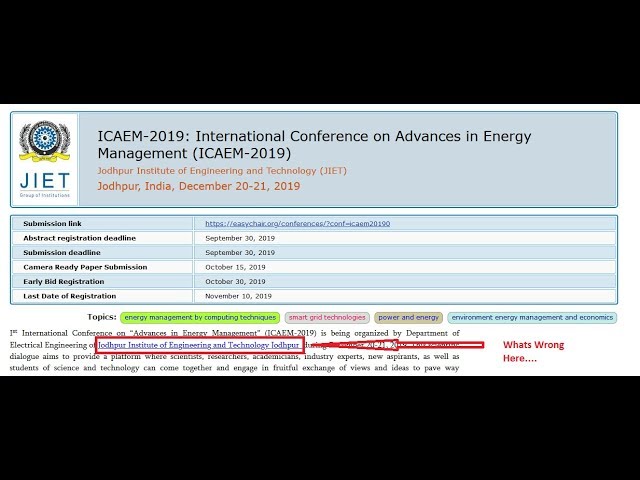Click the ICAEM-2019 conference title heading
Image resolution: width=640 pixels, height=480 pixels.
pos(314,144)
